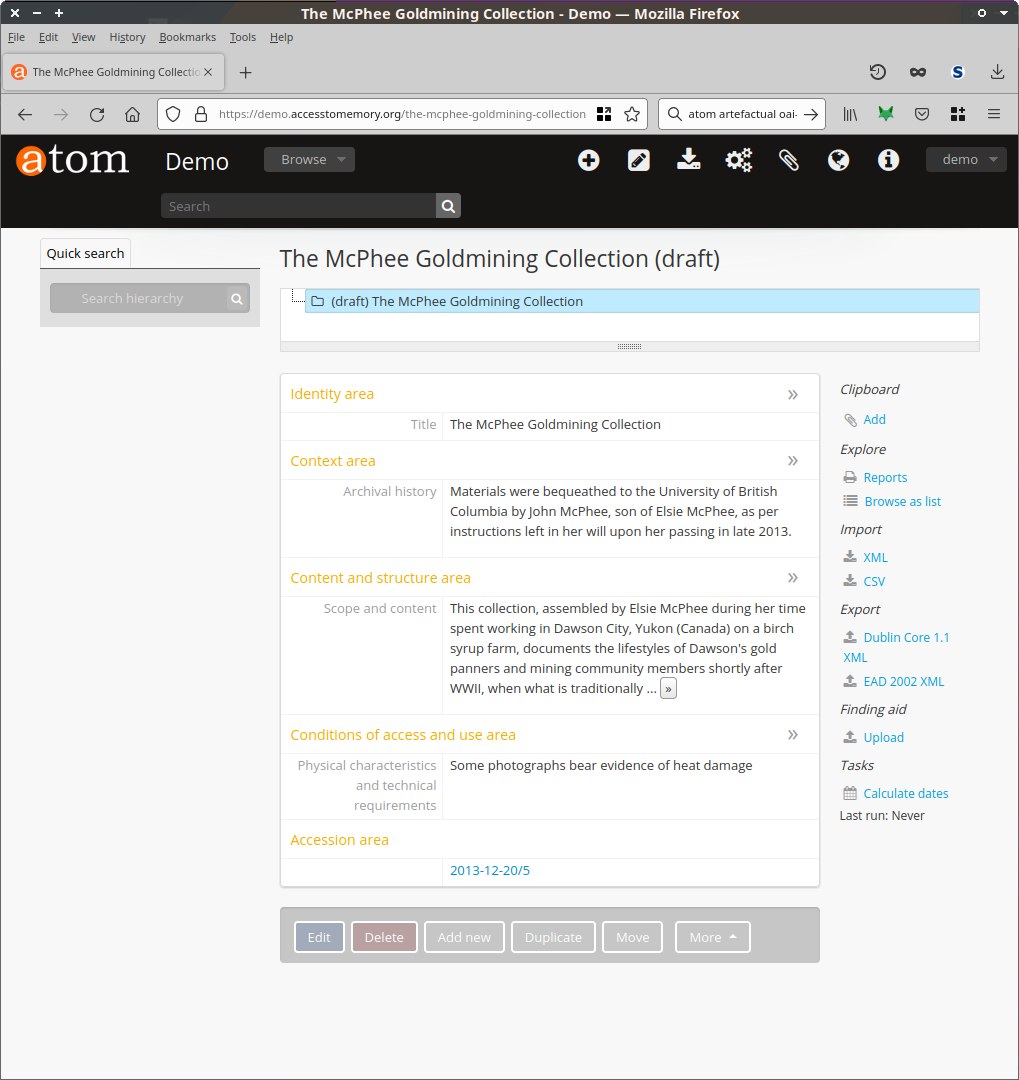Bookmark this page with star icon
The image size is (1019, 1080).
pos(632,114)
